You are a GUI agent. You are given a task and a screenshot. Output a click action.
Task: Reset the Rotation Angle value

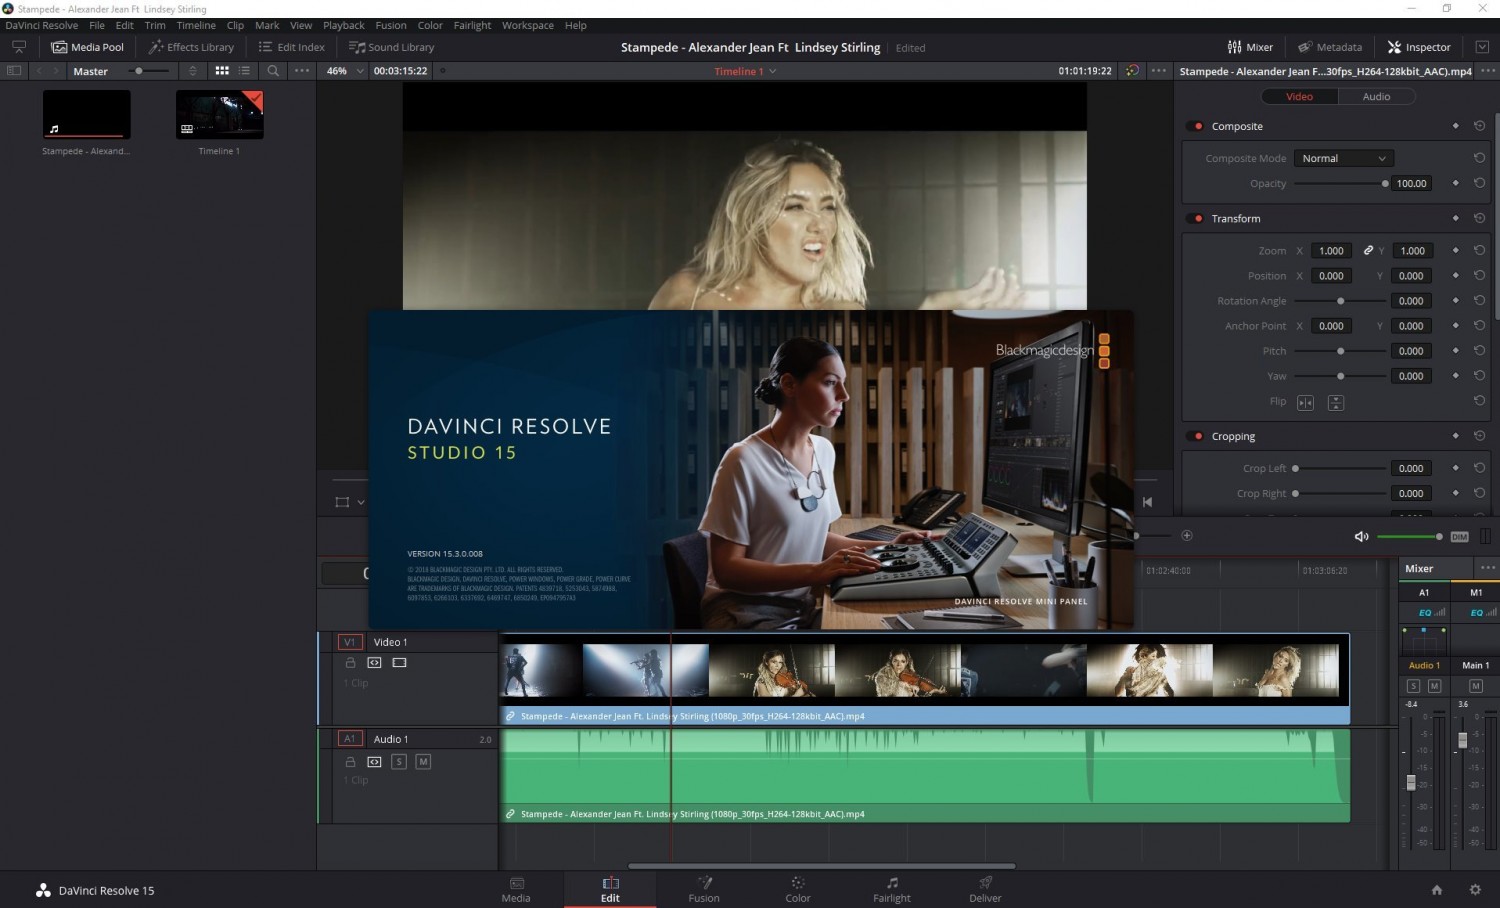coord(1479,300)
